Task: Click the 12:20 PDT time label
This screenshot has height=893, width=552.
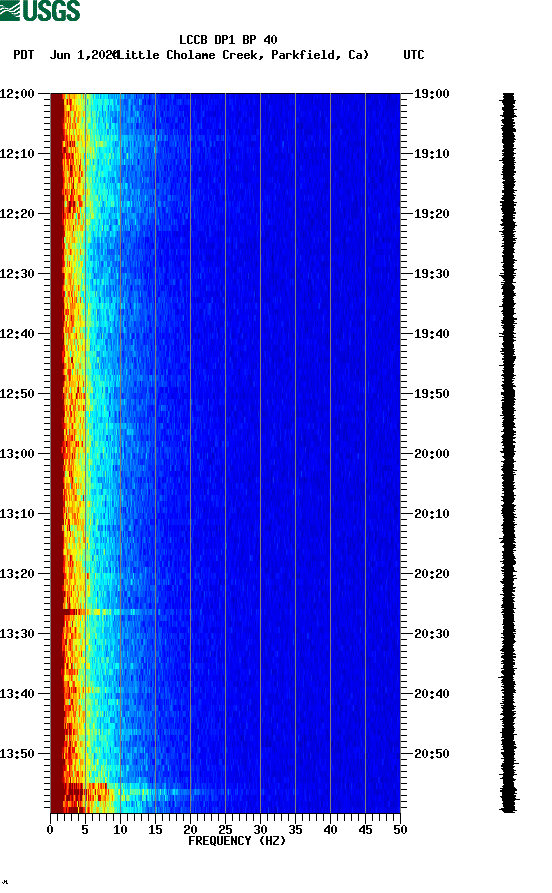Action: pos(17,214)
